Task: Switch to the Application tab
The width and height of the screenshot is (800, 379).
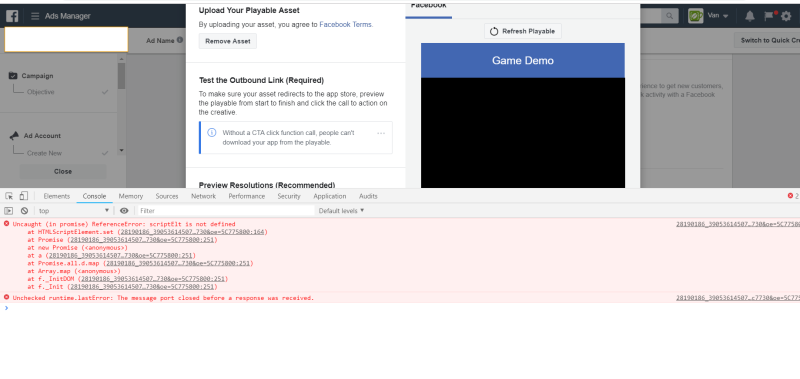Action: coord(330,196)
